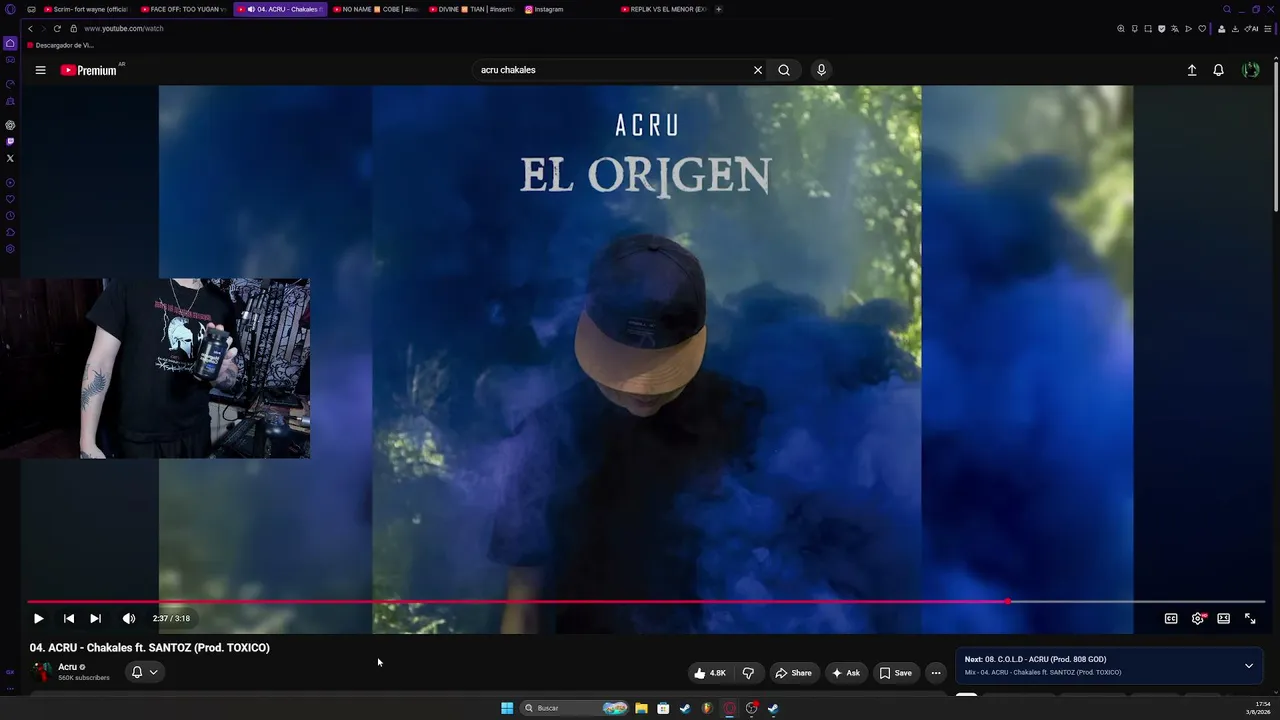Clear the search box with the X icon
The width and height of the screenshot is (1280, 720).
(x=758, y=70)
